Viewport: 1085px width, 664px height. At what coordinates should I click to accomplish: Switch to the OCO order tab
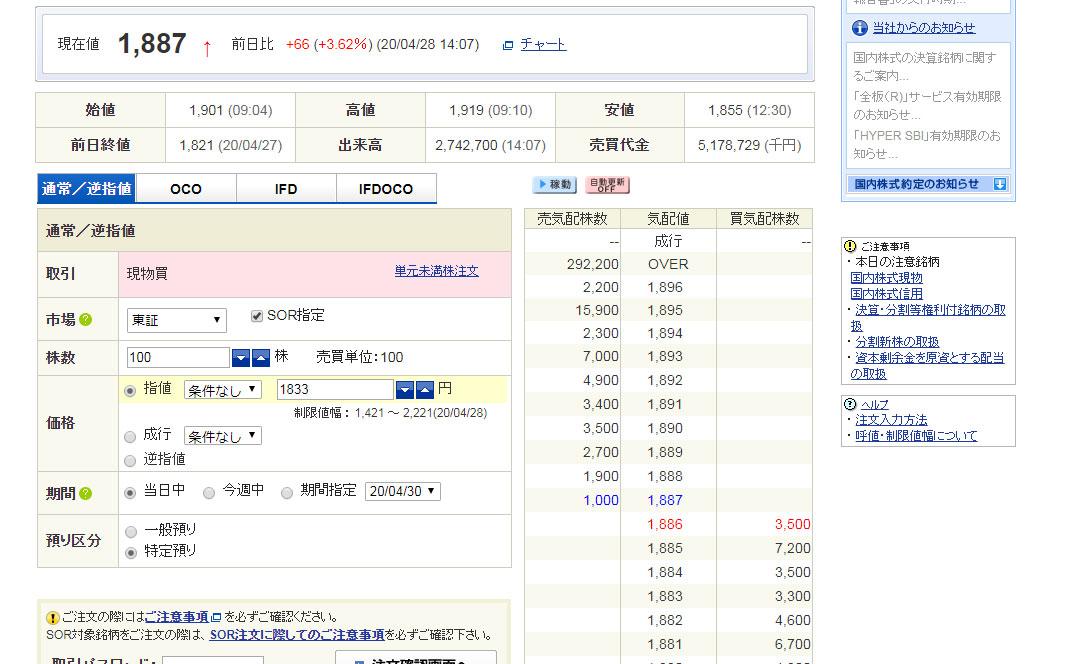tap(186, 188)
